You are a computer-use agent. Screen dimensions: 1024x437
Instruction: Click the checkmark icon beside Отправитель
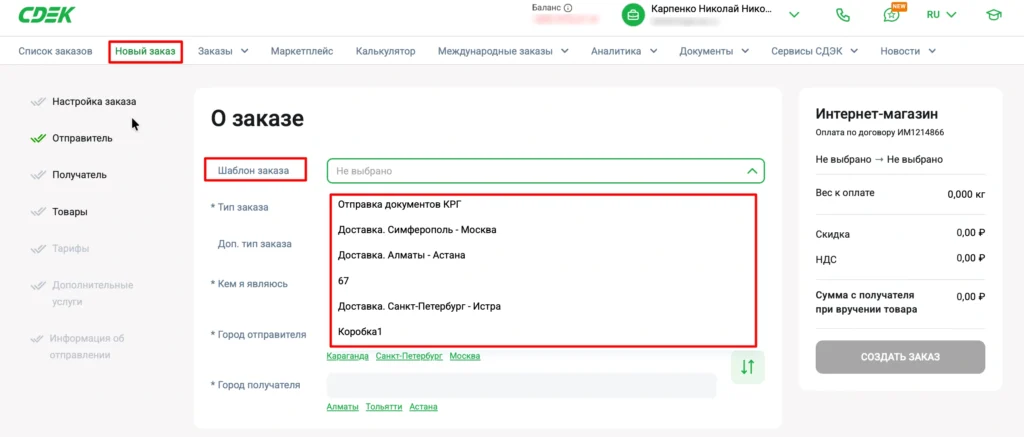pyautogui.click(x=38, y=138)
